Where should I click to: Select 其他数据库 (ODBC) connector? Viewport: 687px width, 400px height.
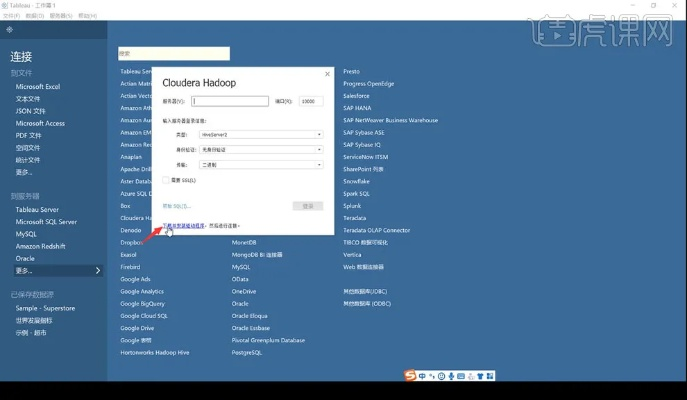(367, 304)
